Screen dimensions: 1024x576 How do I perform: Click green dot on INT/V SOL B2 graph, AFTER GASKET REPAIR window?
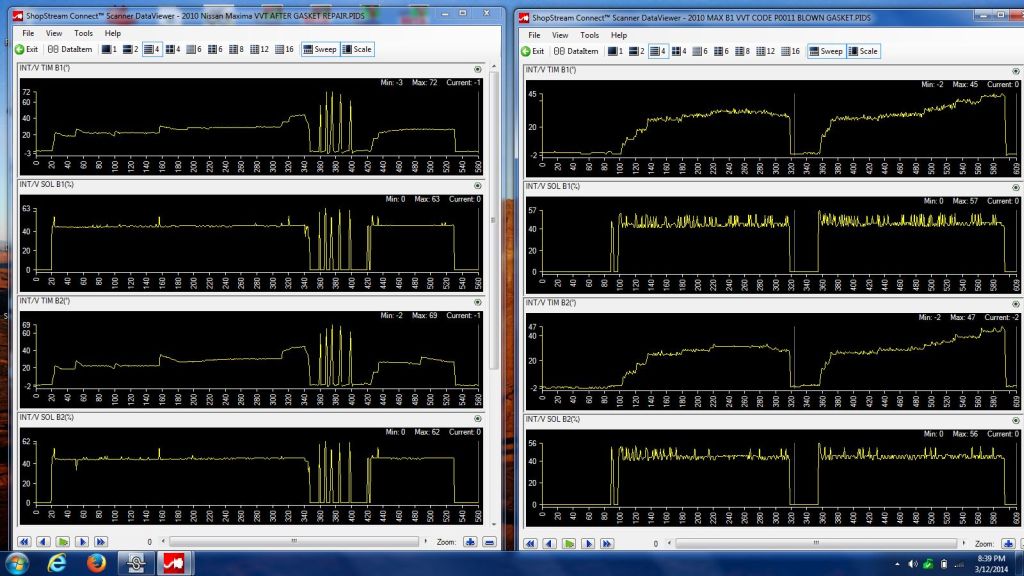(477, 419)
